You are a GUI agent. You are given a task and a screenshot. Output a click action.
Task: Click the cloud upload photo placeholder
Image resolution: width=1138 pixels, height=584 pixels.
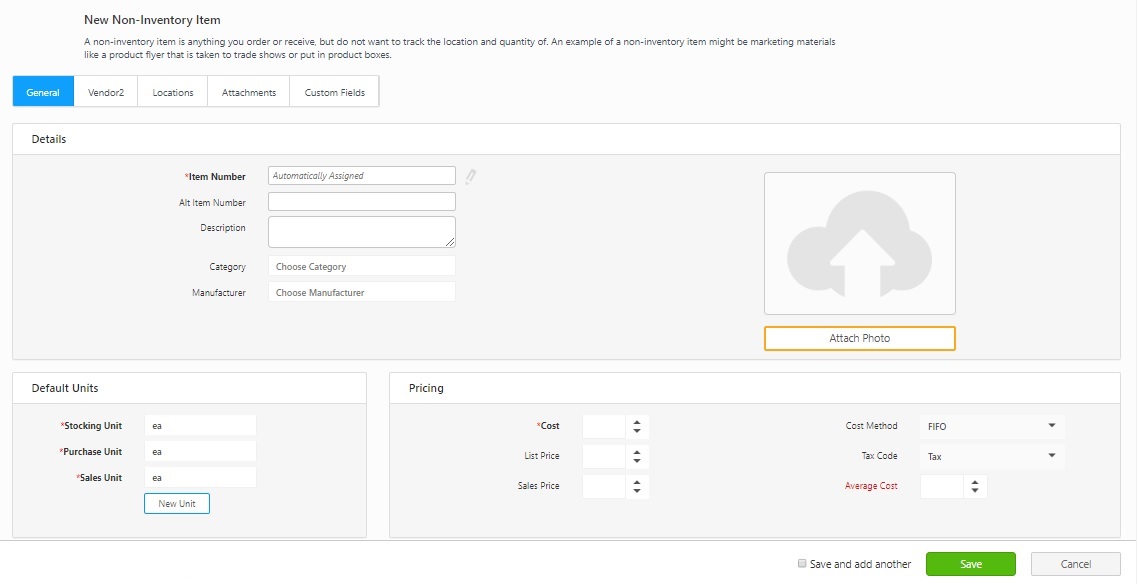(859, 244)
